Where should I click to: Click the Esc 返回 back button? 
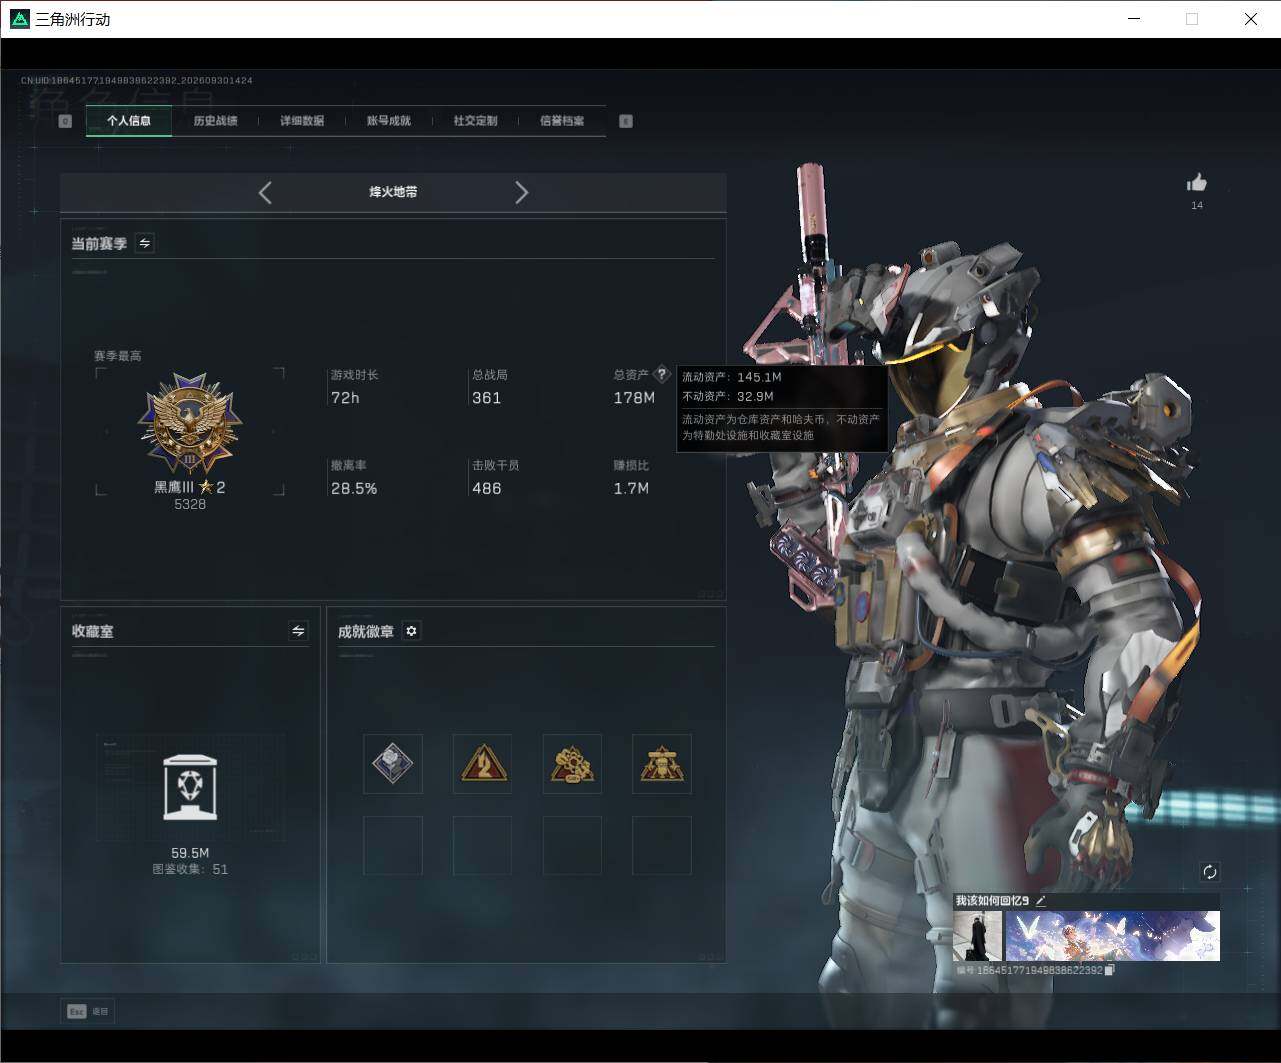tap(87, 1011)
